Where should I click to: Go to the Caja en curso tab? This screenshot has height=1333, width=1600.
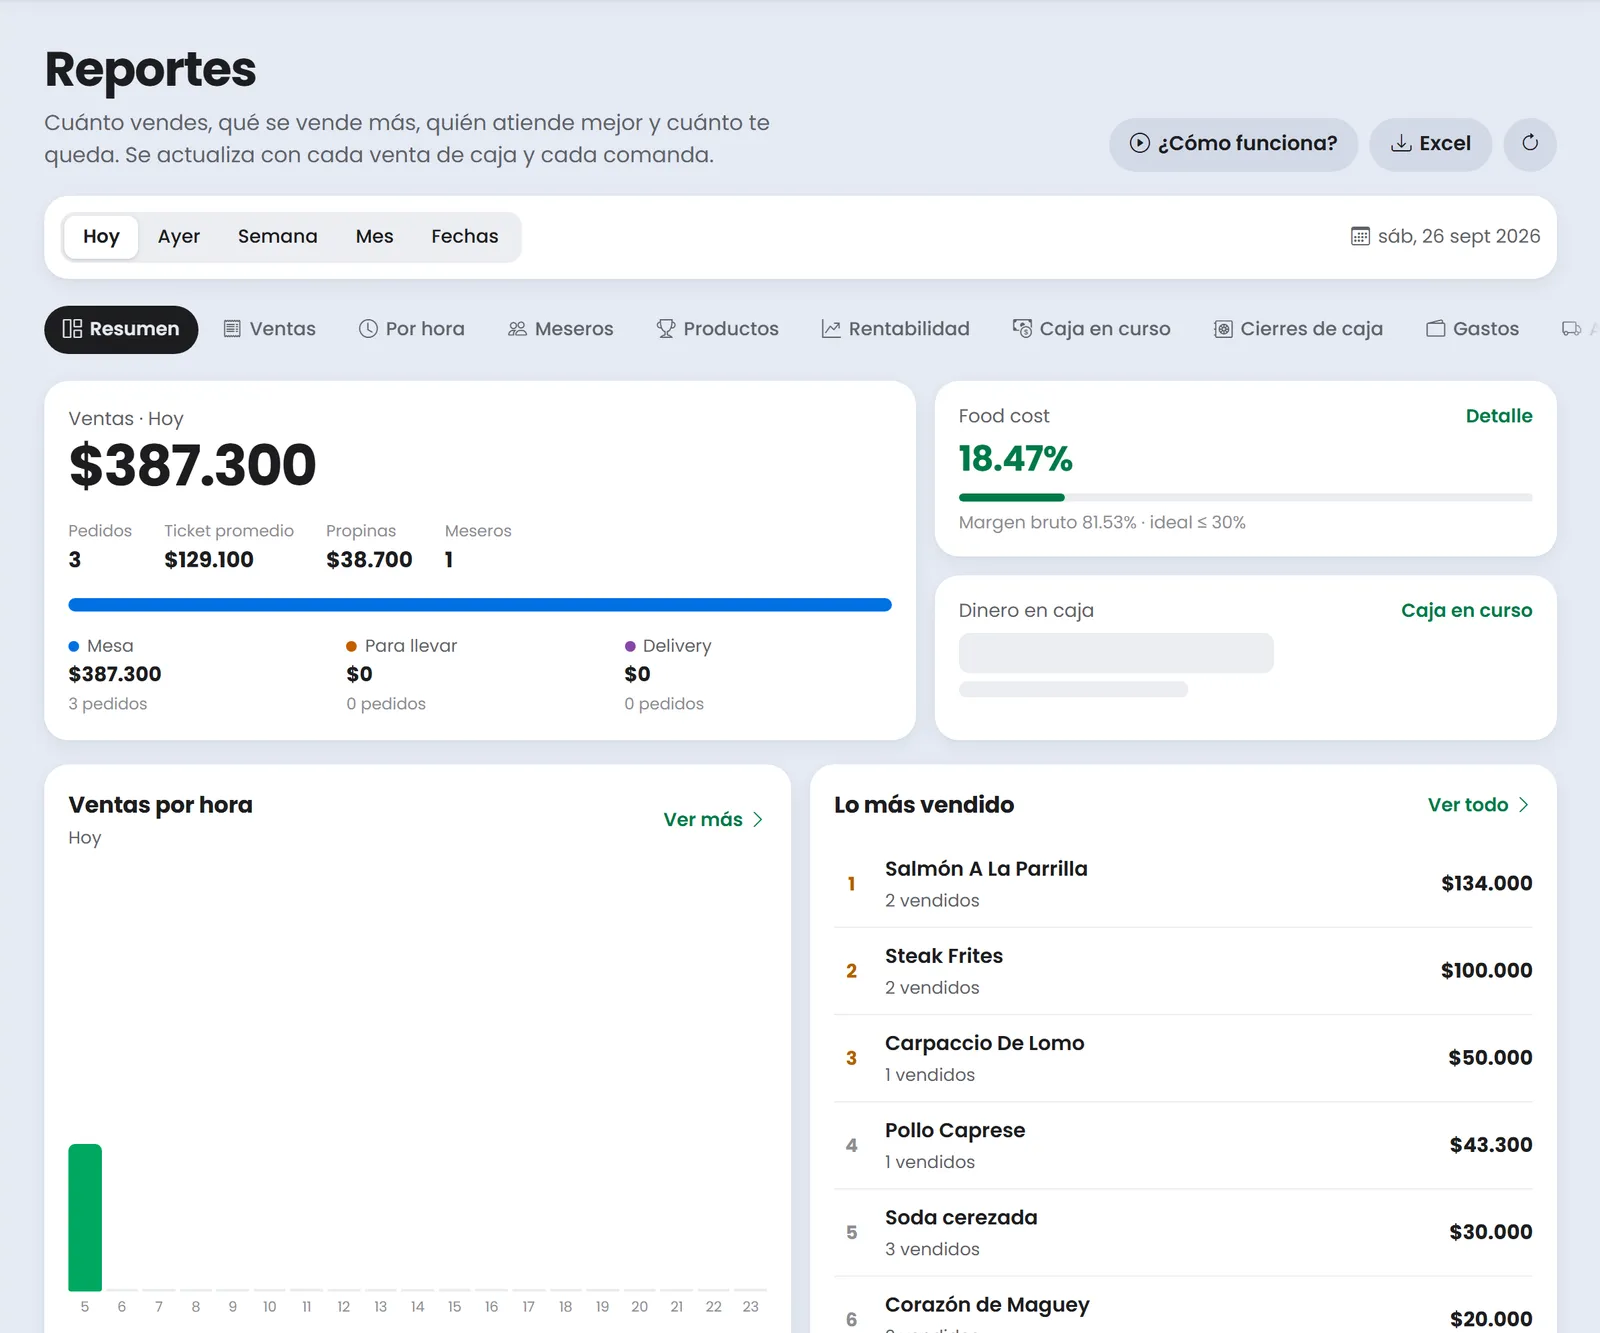point(1091,329)
